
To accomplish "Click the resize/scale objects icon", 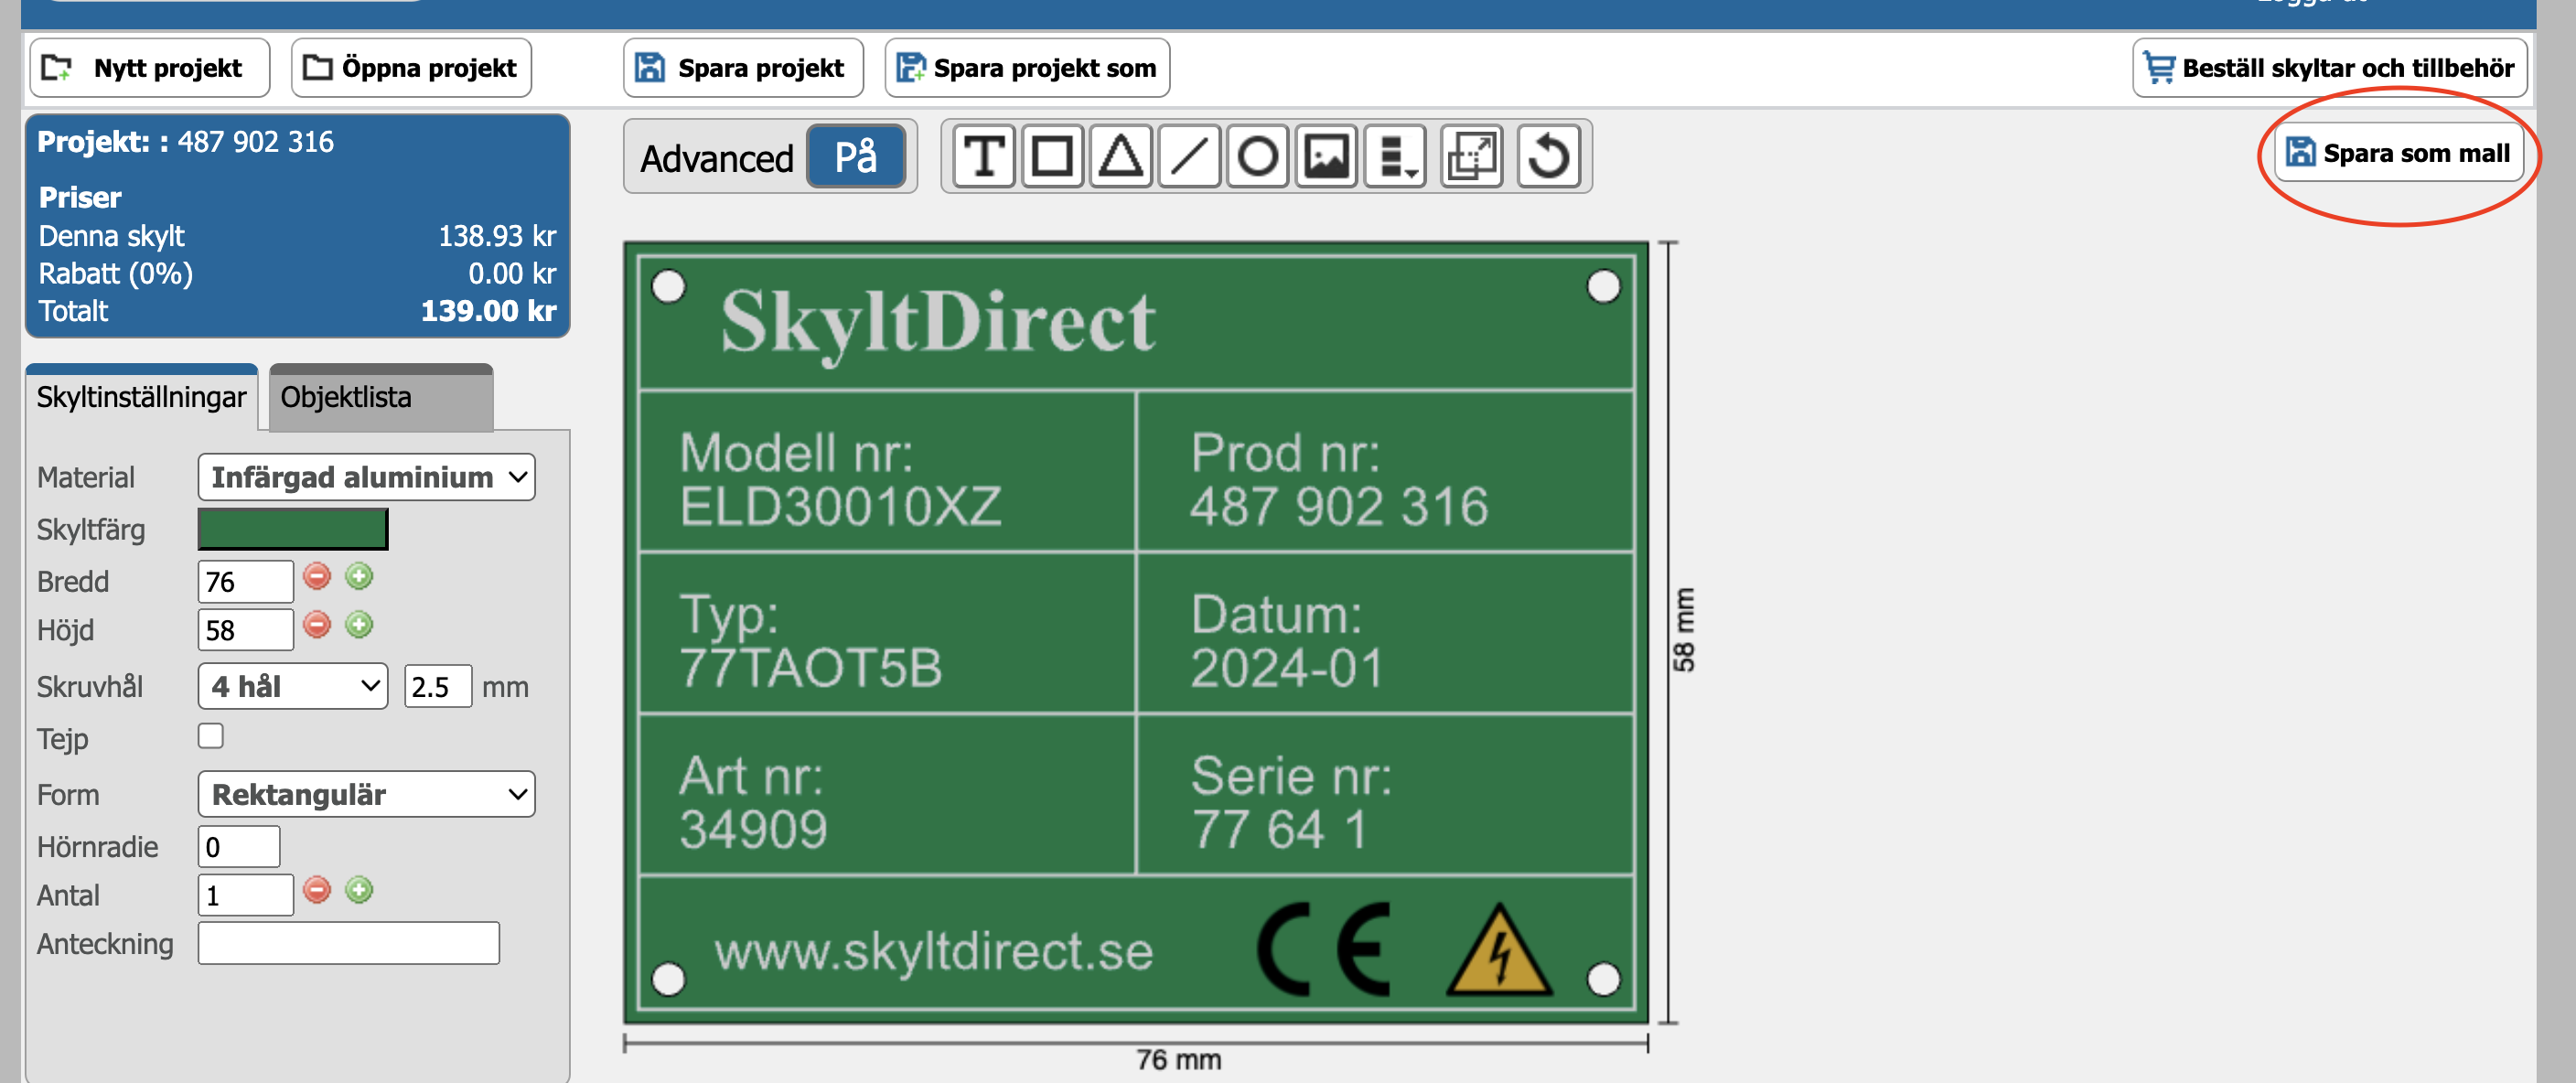I will pos(1472,156).
